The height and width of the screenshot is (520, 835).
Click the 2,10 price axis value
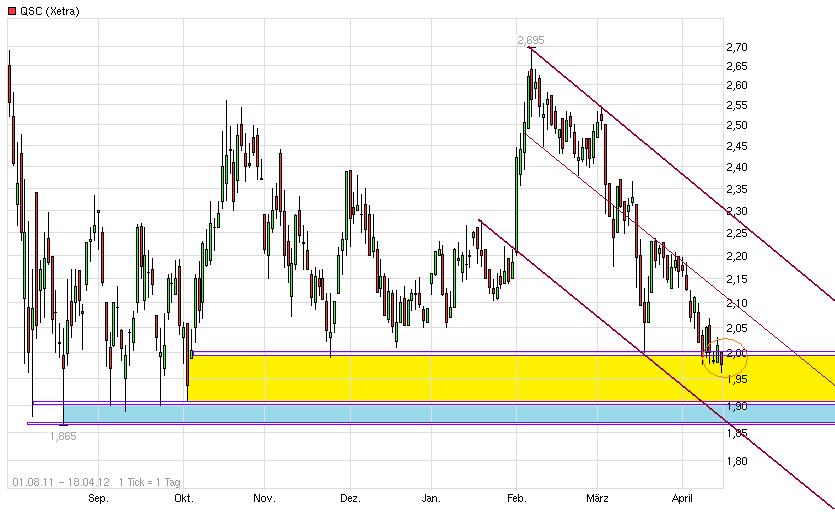737,303
